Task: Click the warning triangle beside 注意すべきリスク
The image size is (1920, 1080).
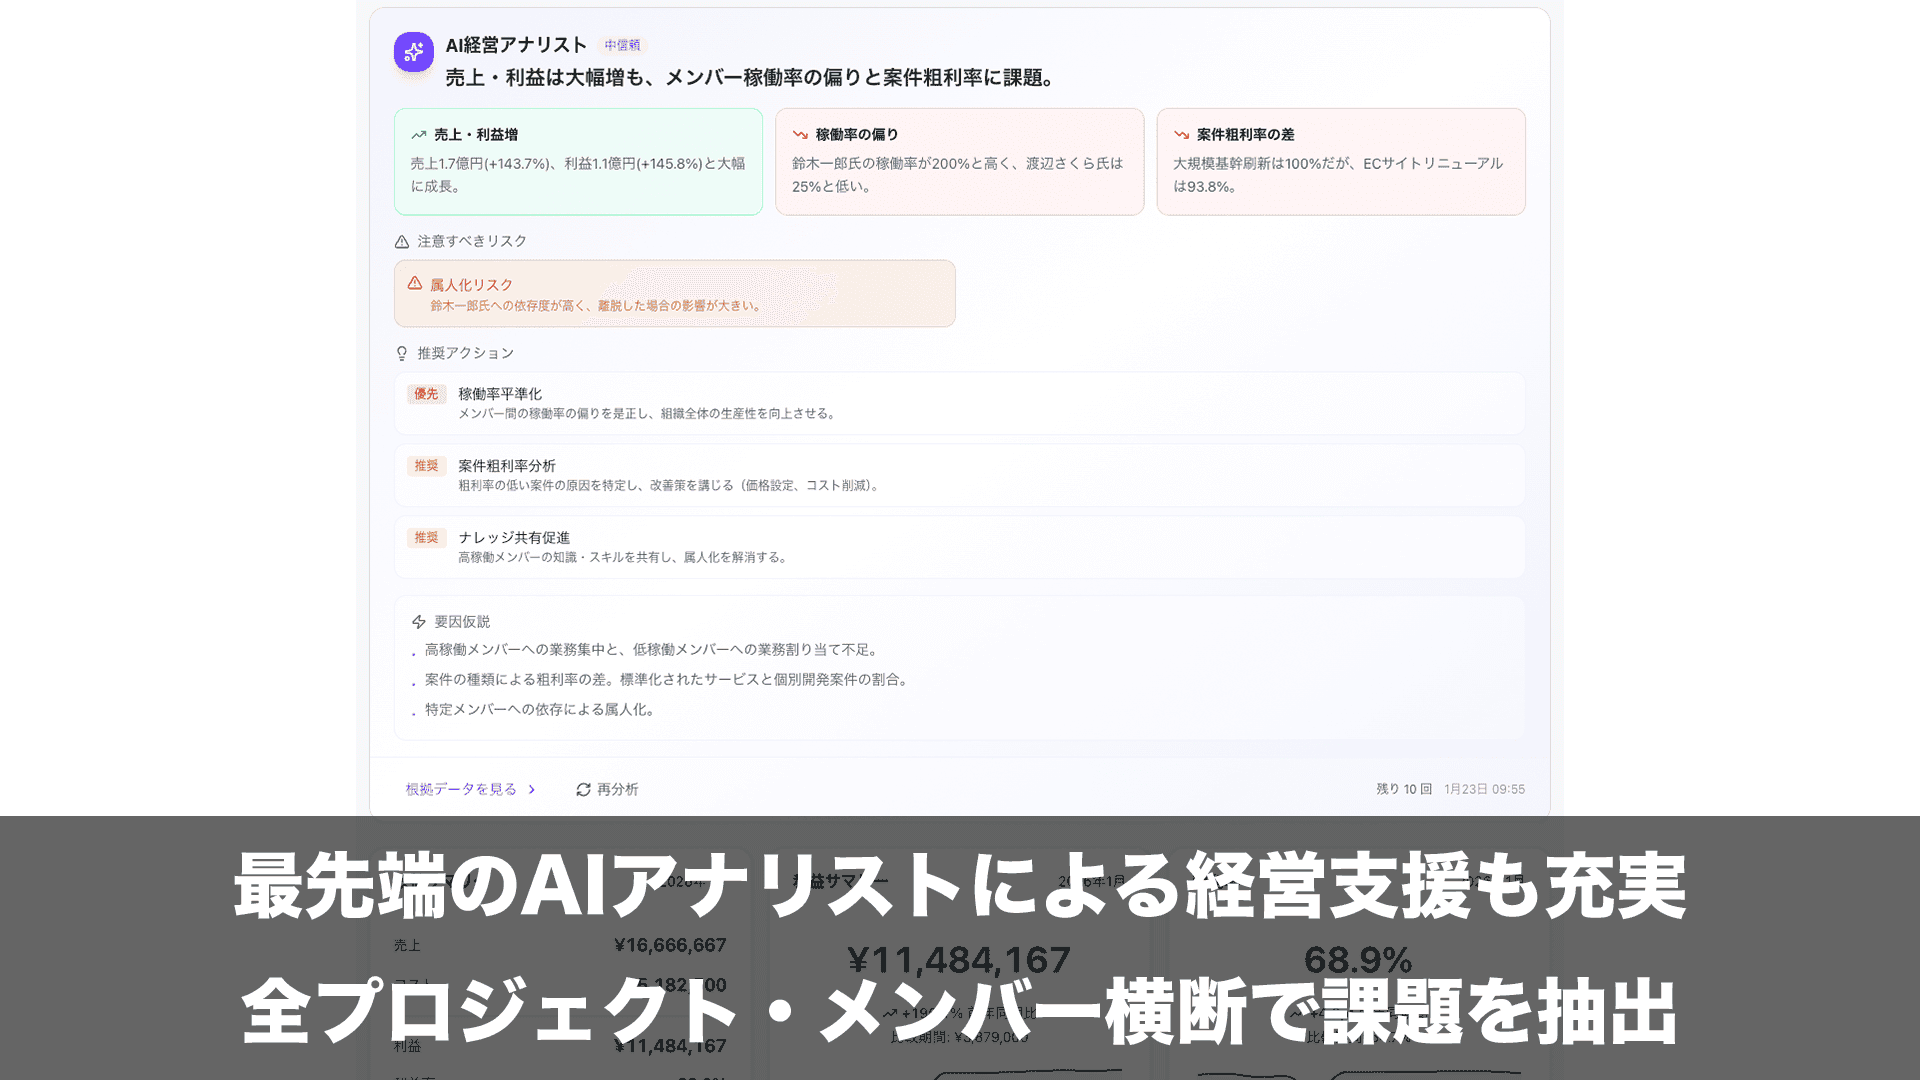Action: point(400,241)
